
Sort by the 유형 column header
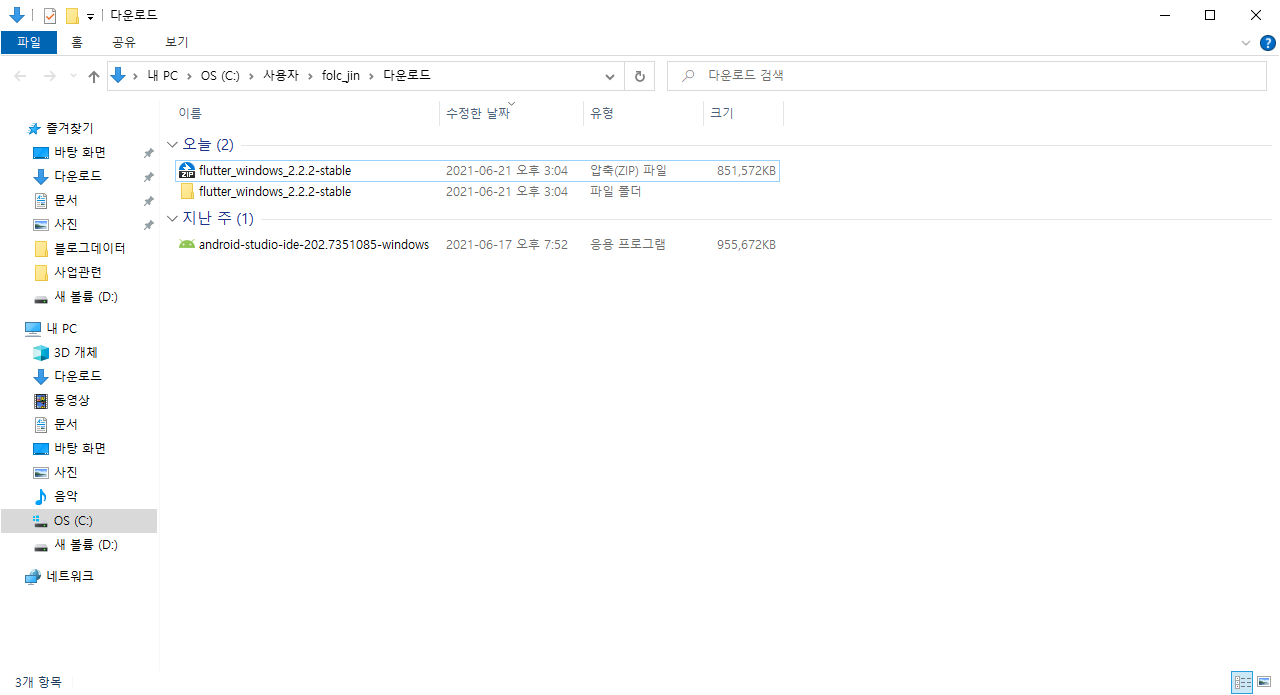pos(601,113)
